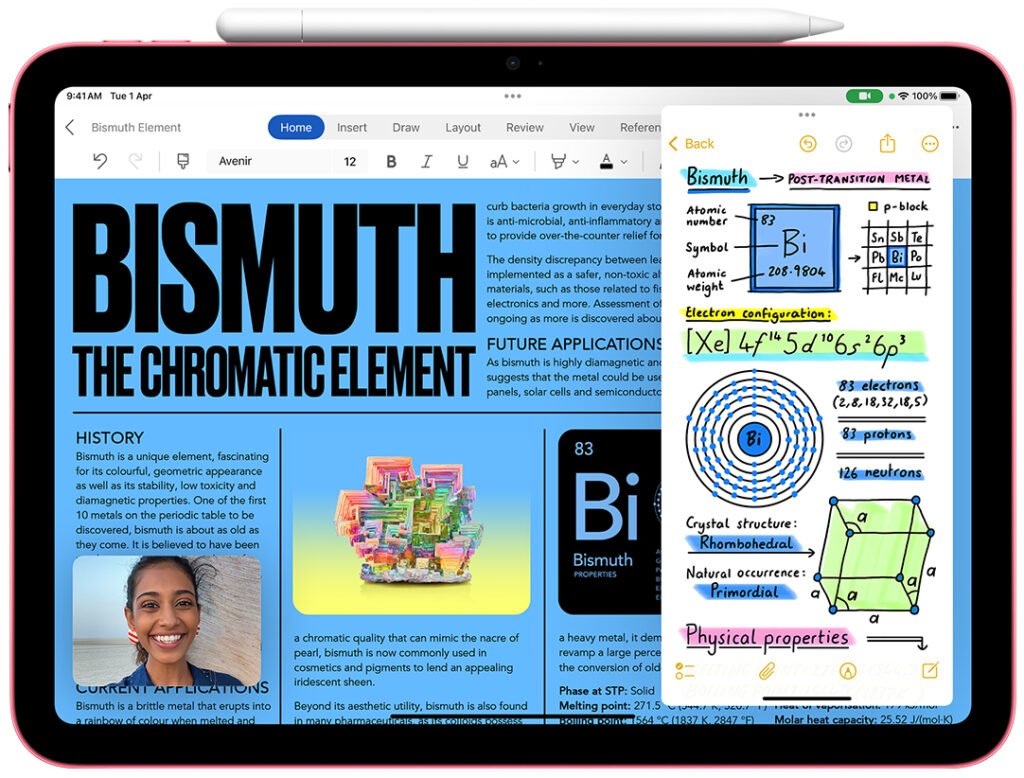The width and height of the screenshot is (1024, 778).
Task: Tap the Notes share icon
Action: [886, 144]
